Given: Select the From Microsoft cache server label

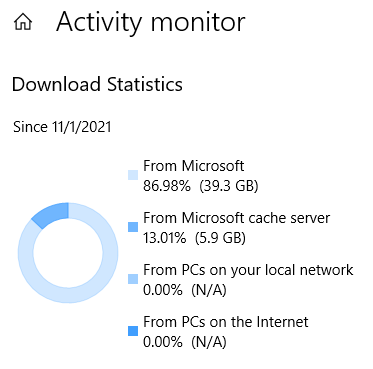Looking at the screenshot, I should pos(237,218).
